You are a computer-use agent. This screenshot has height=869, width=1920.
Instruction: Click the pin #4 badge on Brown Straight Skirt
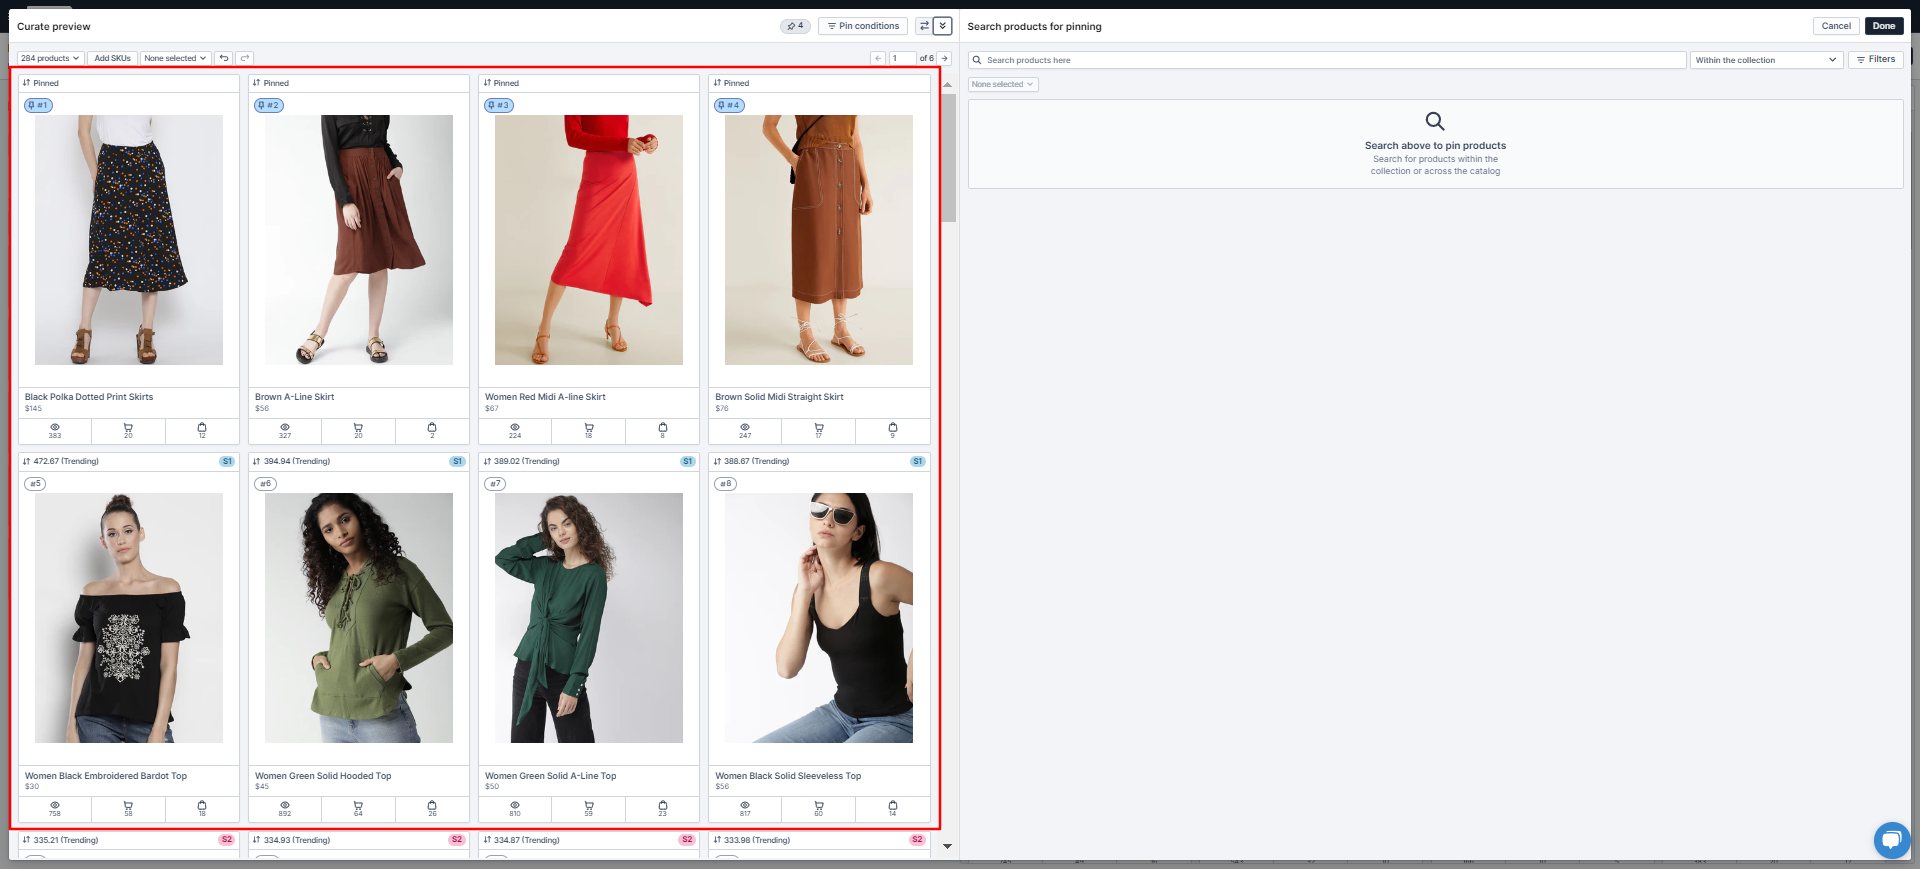(x=729, y=105)
